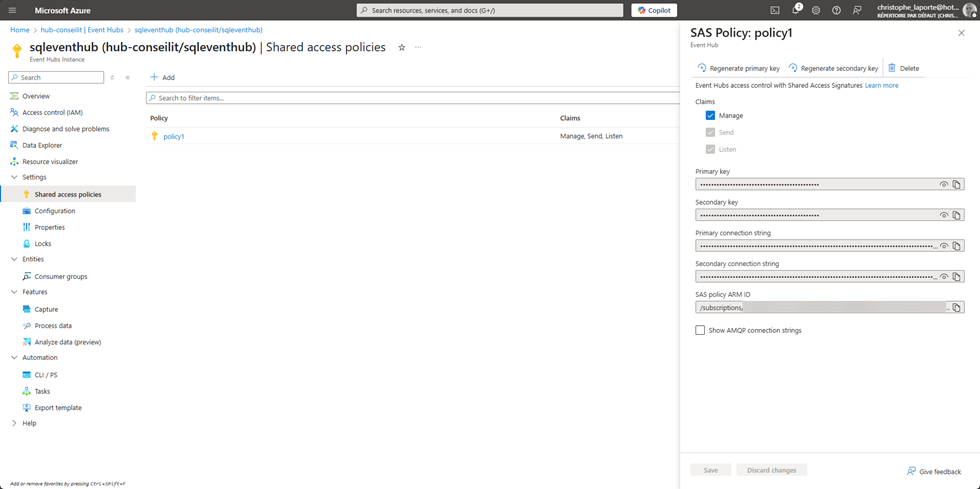Go to Home breadcrumb
This screenshot has height=489, width=980.
coord(19,29)
